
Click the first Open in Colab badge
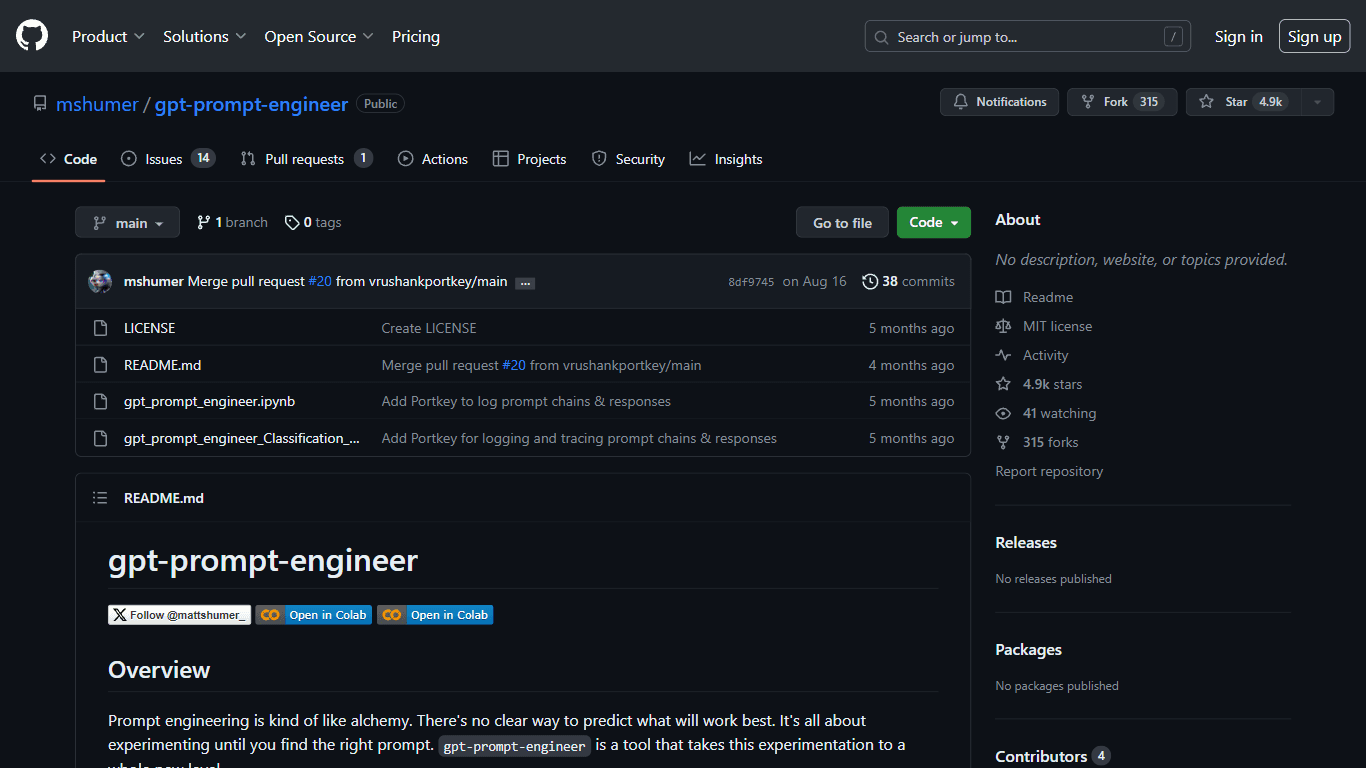tap(313, 615)
